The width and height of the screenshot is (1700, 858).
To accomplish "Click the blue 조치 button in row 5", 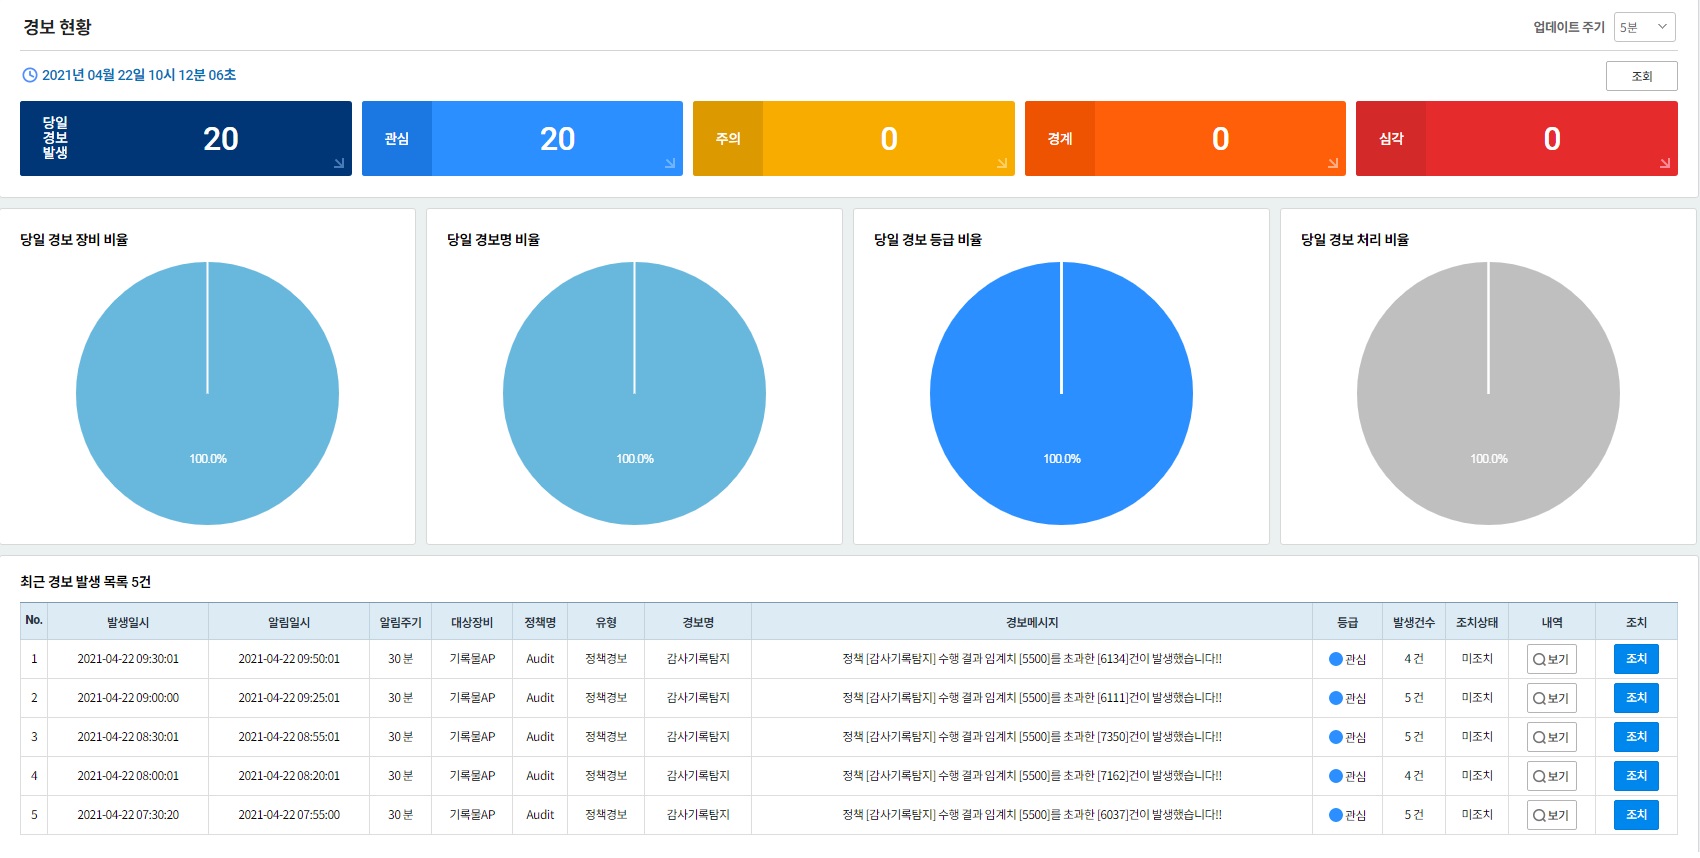I will coord(1636,815).
